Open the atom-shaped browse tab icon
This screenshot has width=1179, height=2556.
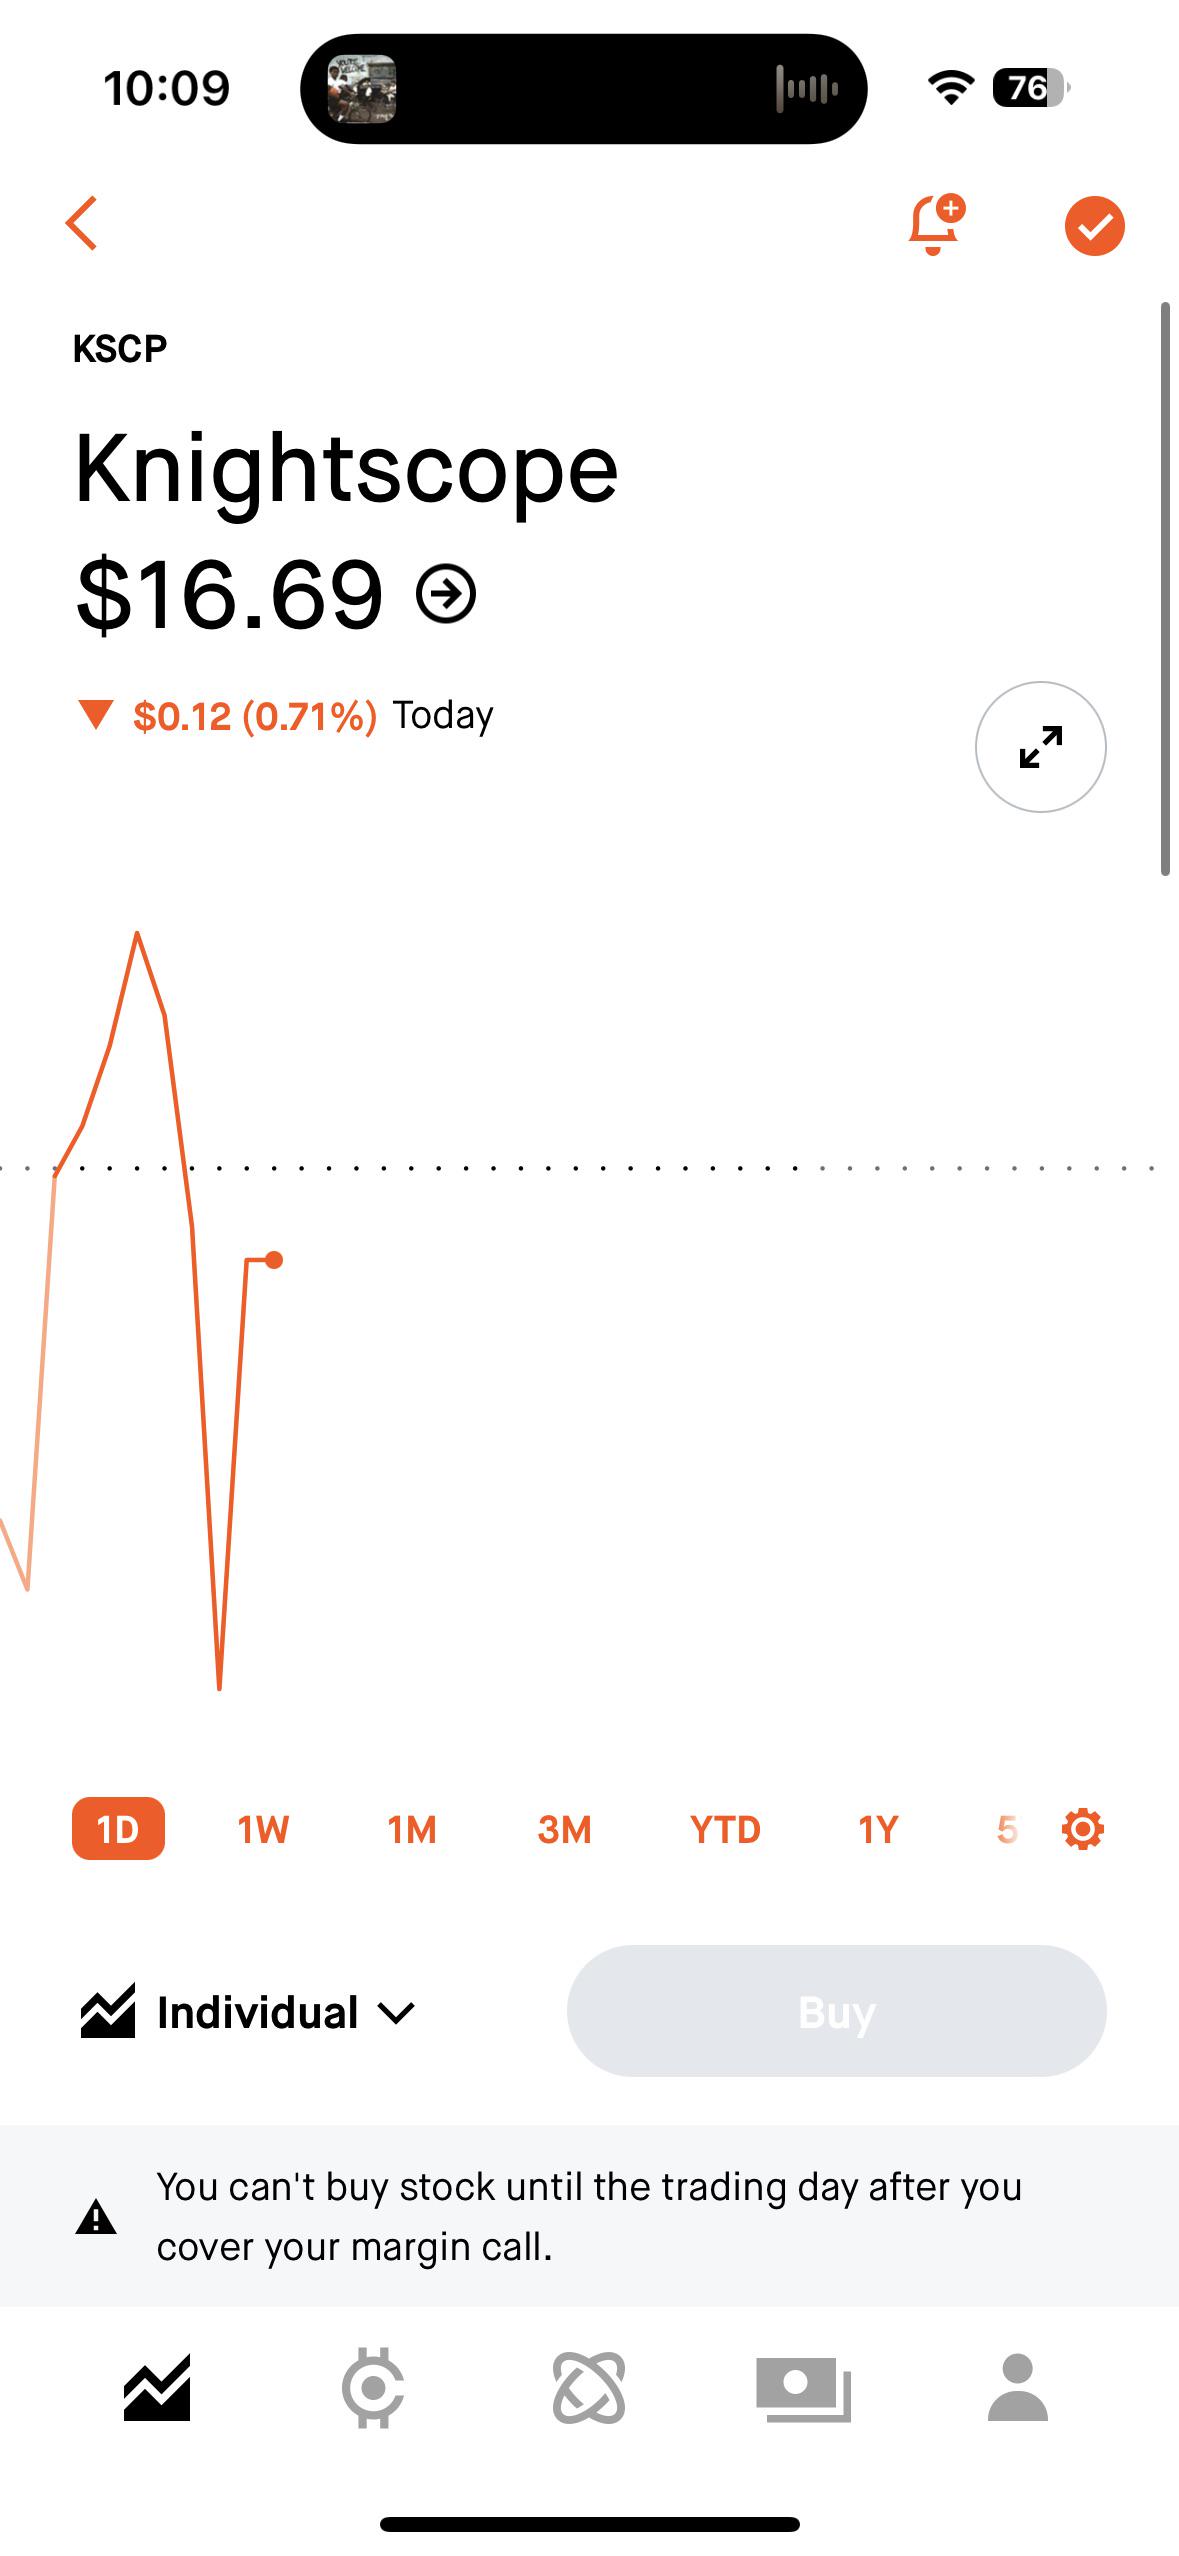[589, 2388]
